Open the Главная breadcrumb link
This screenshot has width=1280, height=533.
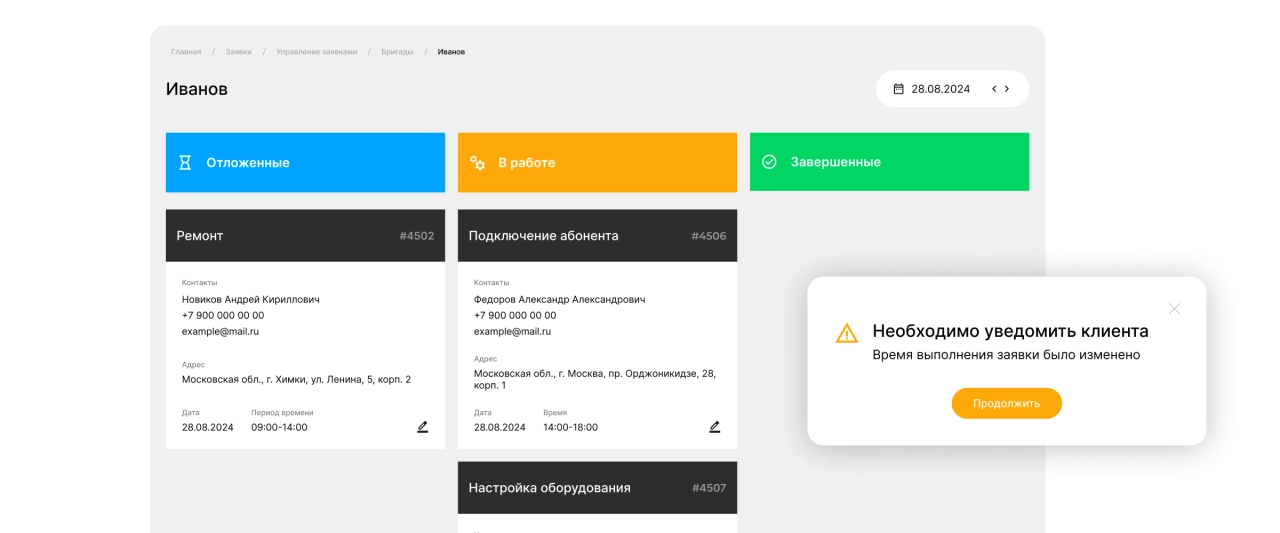[x=186, y=52]
